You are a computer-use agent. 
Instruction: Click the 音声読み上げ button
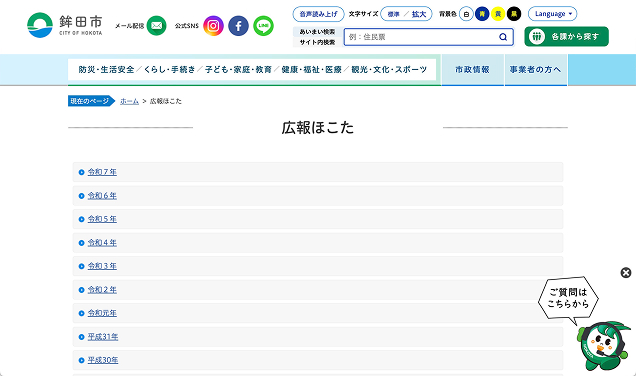click(x=318, y=14)
